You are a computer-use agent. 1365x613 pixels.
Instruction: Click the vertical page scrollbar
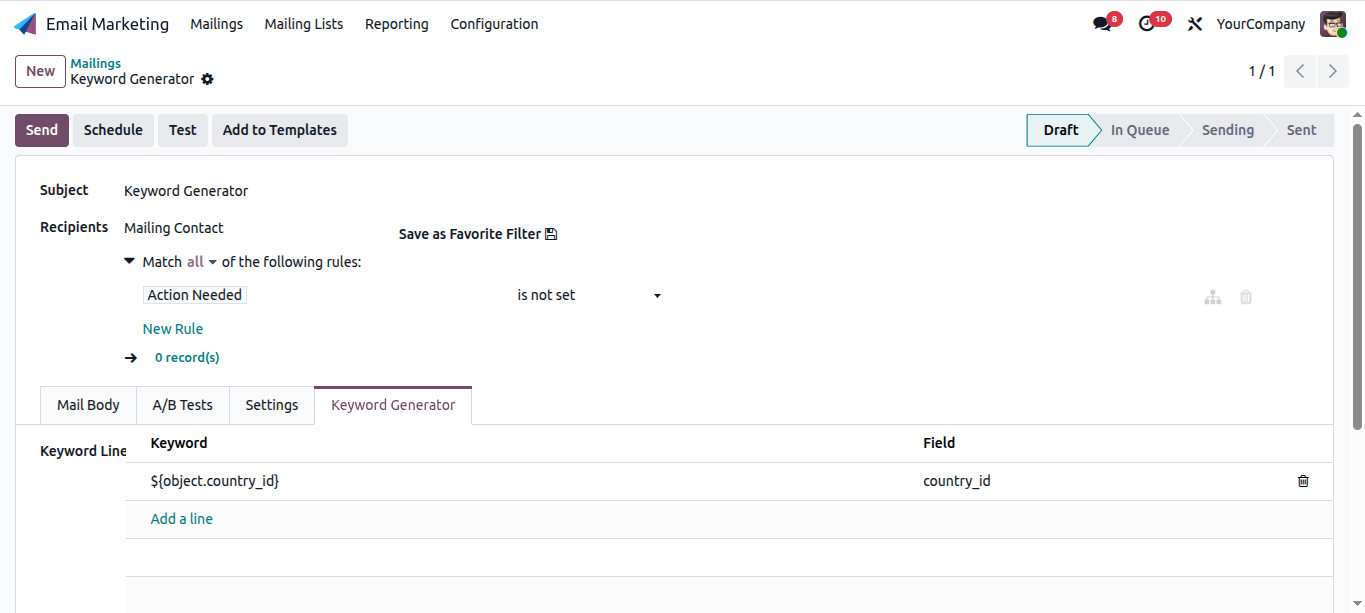coord(1357,277)
